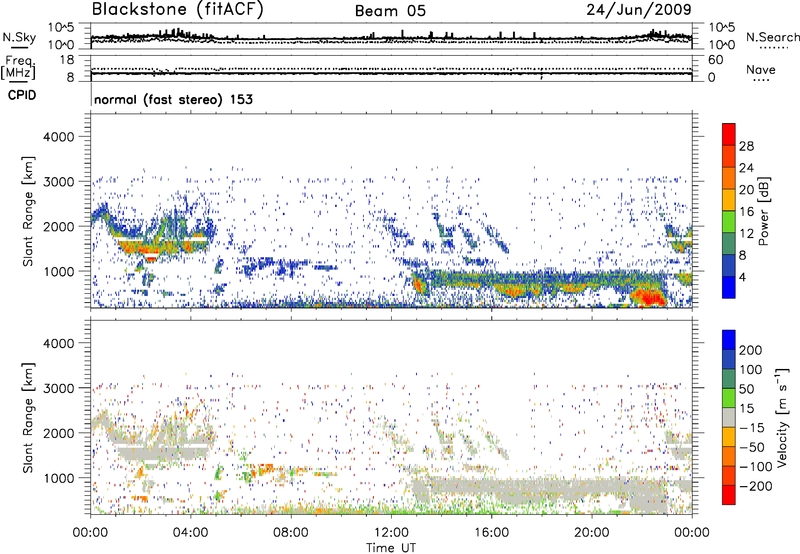Click the "04:00" time axis tick label
This screenshot has height=554, width=800.
pos(191,533)
